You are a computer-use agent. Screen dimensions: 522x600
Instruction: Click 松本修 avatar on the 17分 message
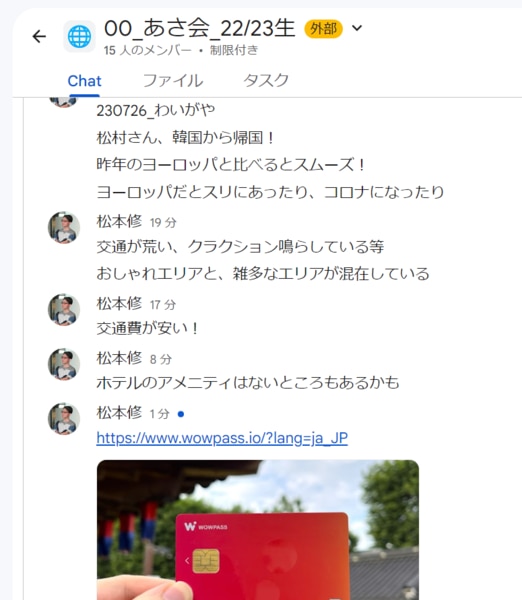[64, 310]
